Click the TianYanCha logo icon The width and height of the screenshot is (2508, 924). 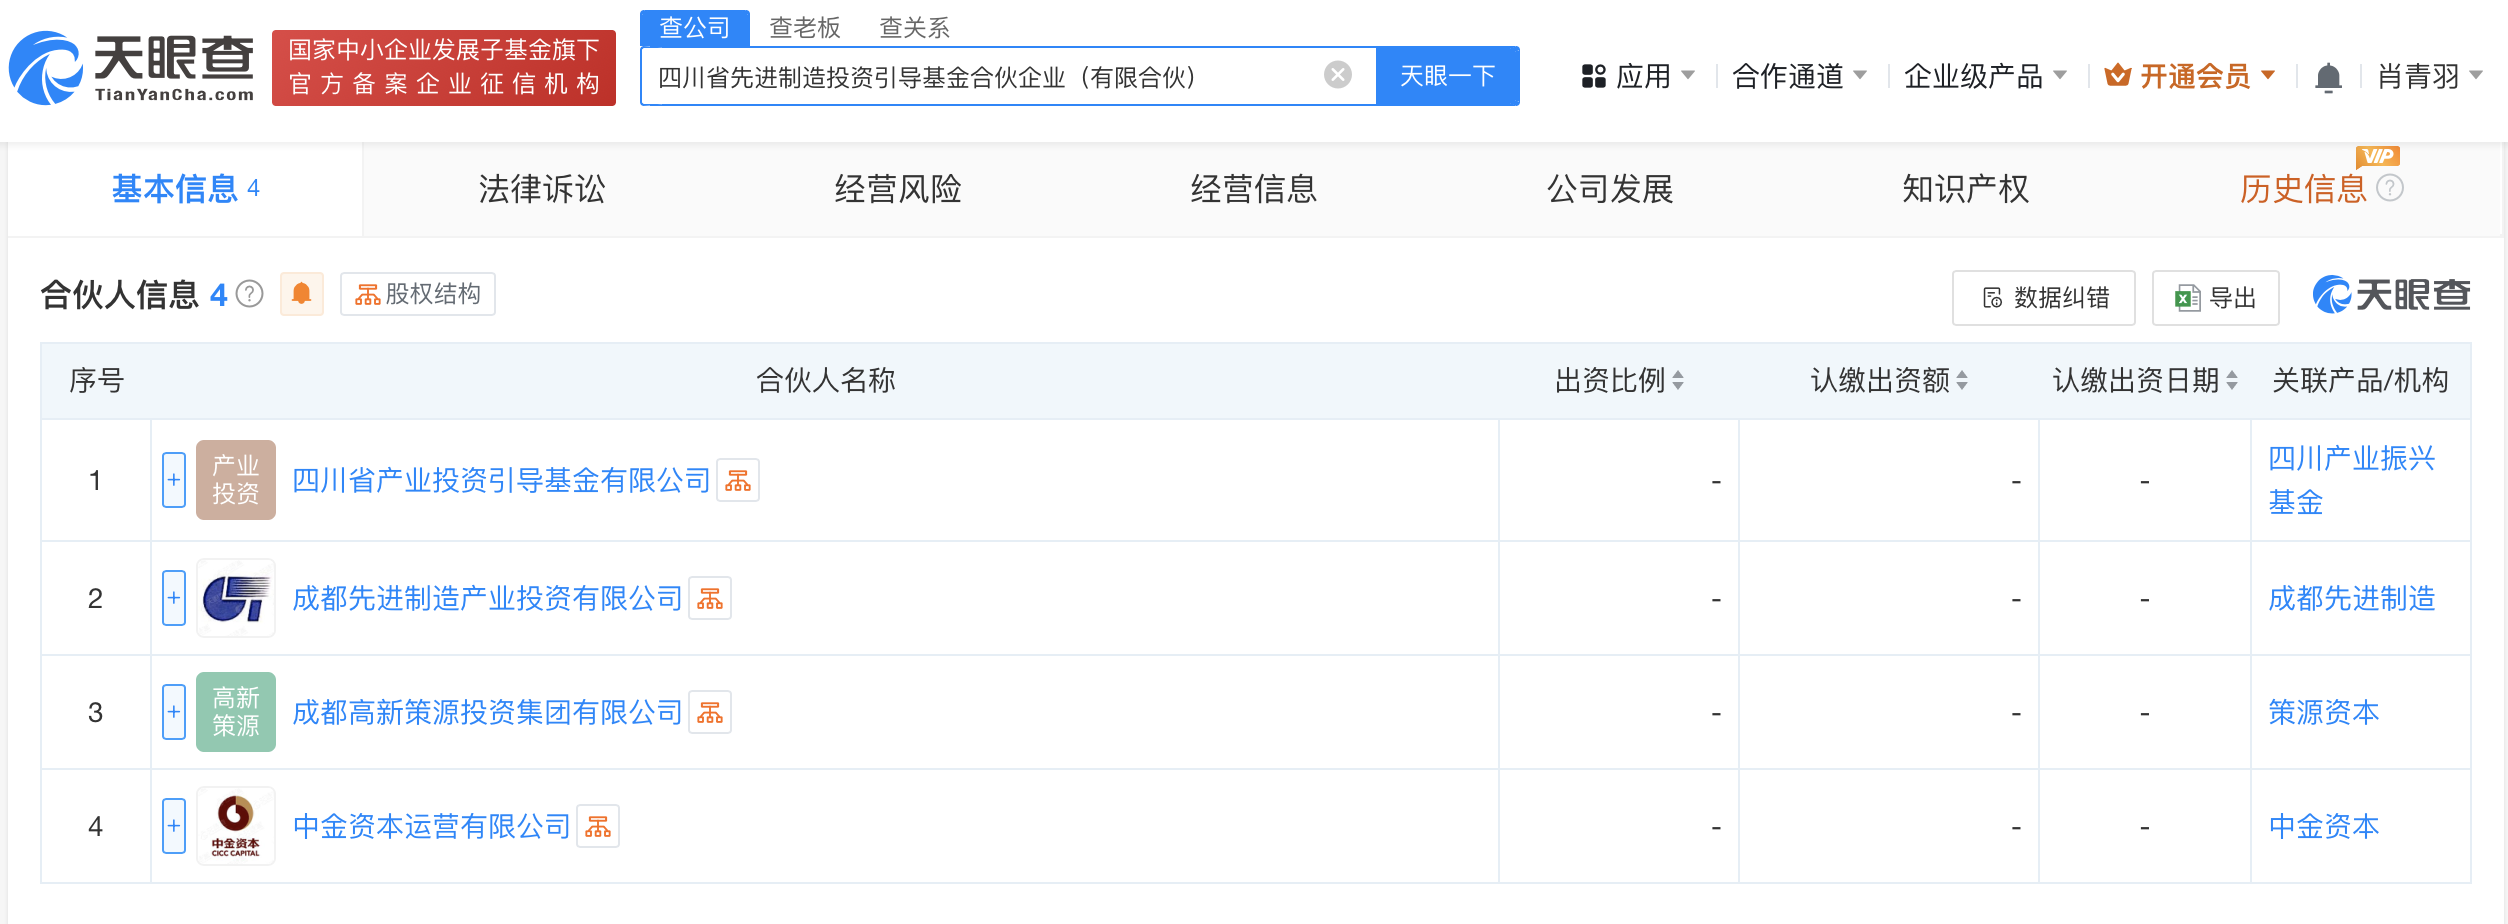(46, 68)
